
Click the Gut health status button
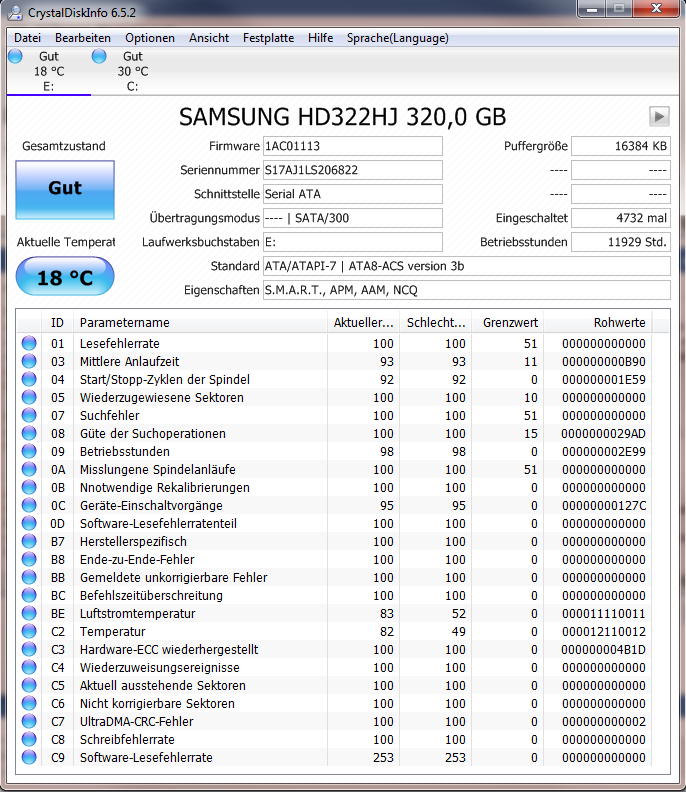pyautogui.click(x=65, y=190)
